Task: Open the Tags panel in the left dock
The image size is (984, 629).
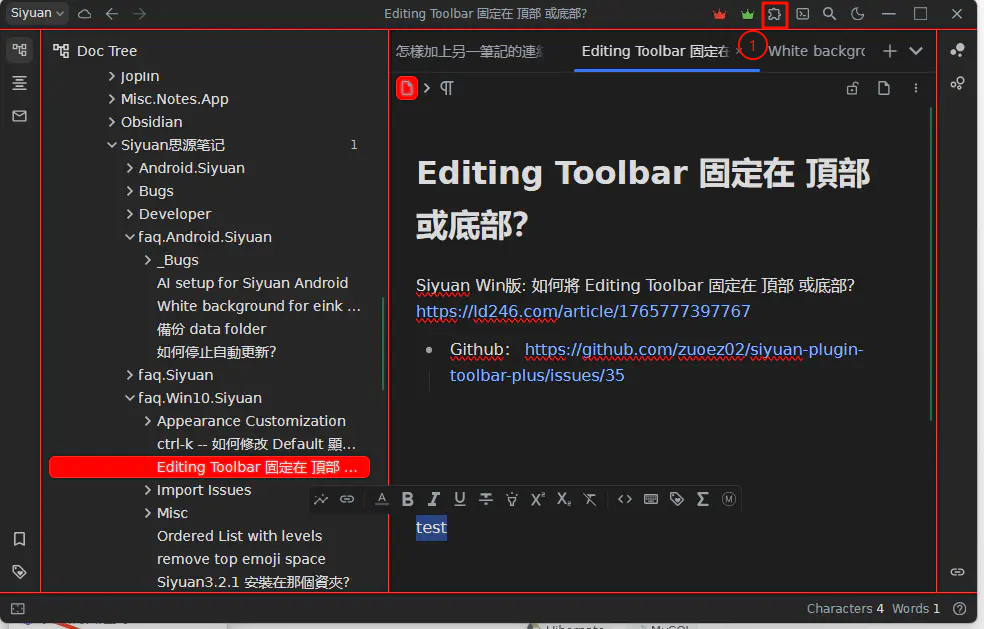Action: click(18, 571)
